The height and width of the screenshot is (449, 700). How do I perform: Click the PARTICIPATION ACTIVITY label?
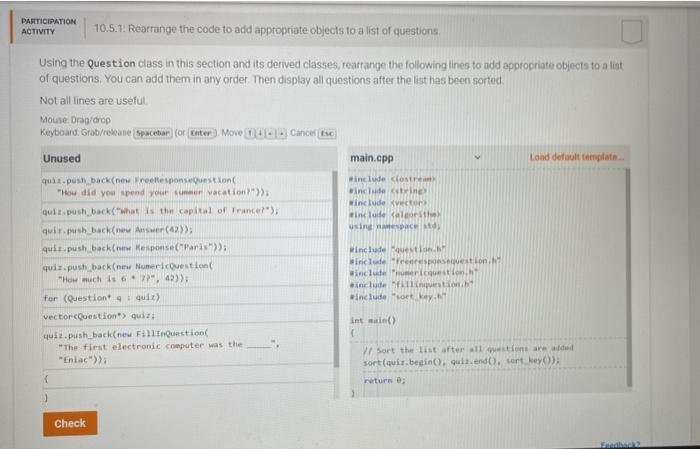tap(48, 27)
